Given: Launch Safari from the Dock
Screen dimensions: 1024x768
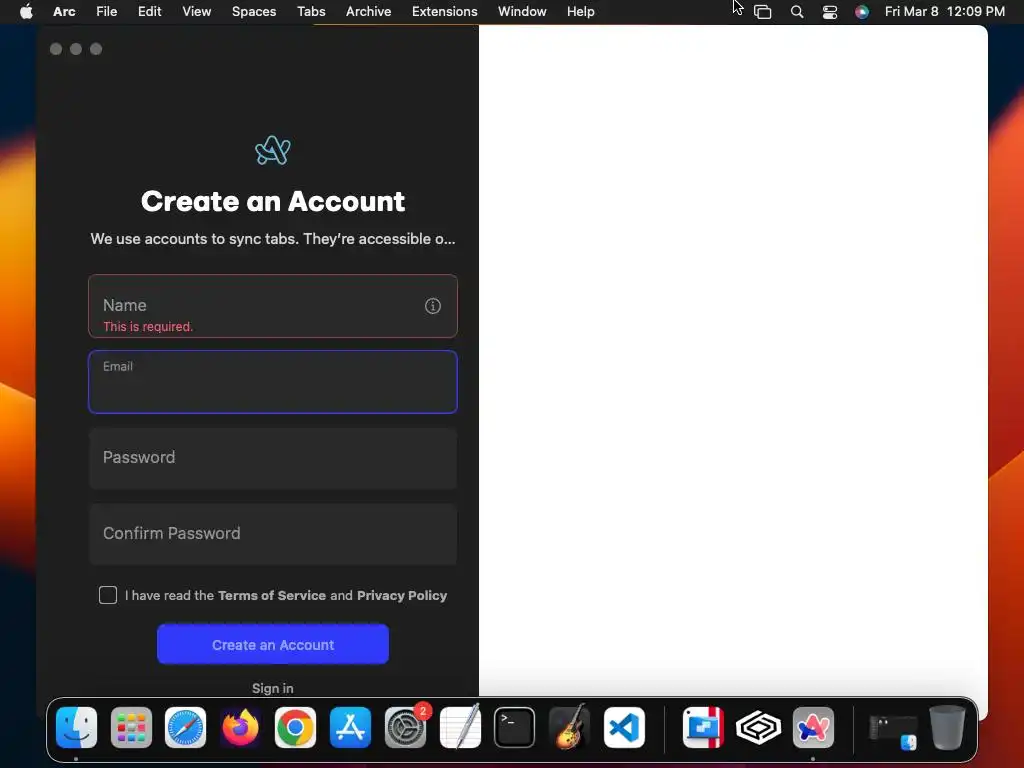Looking at the screenshot, I should point(185,728).
